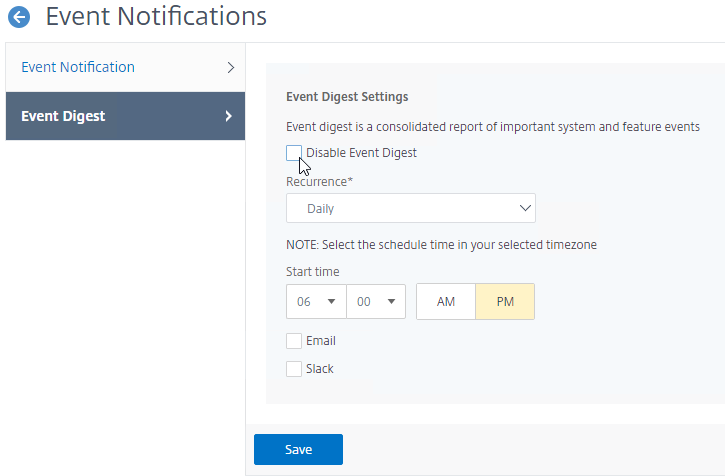
Task: Click the chevron beside Event Notification
Action: point(231,68)
